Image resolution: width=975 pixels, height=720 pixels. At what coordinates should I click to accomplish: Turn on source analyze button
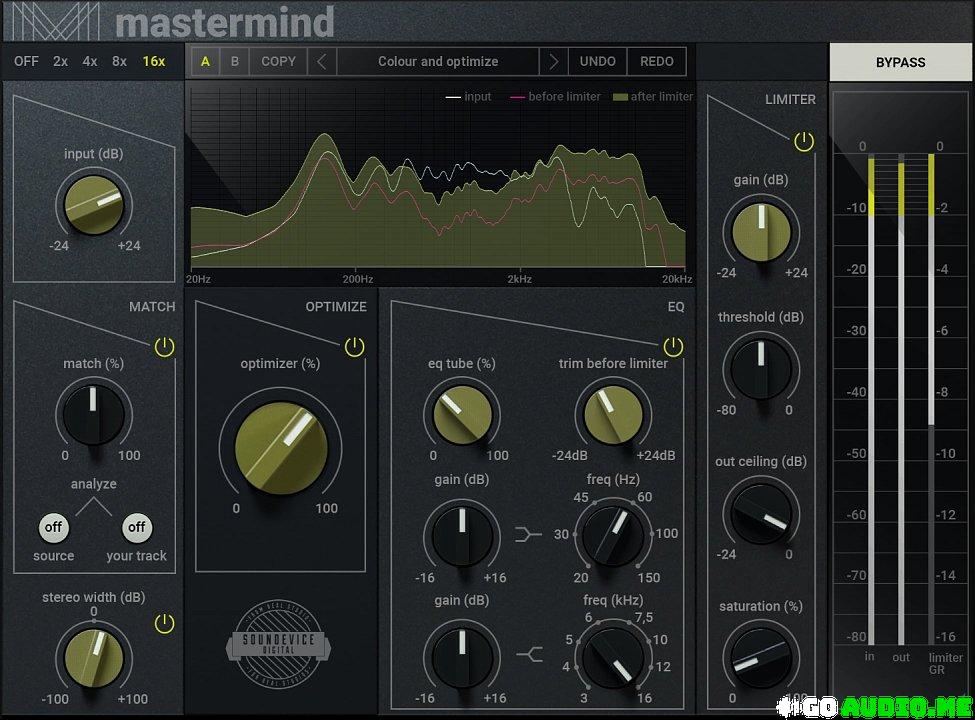pyautogui.click(x=53, y=527)
